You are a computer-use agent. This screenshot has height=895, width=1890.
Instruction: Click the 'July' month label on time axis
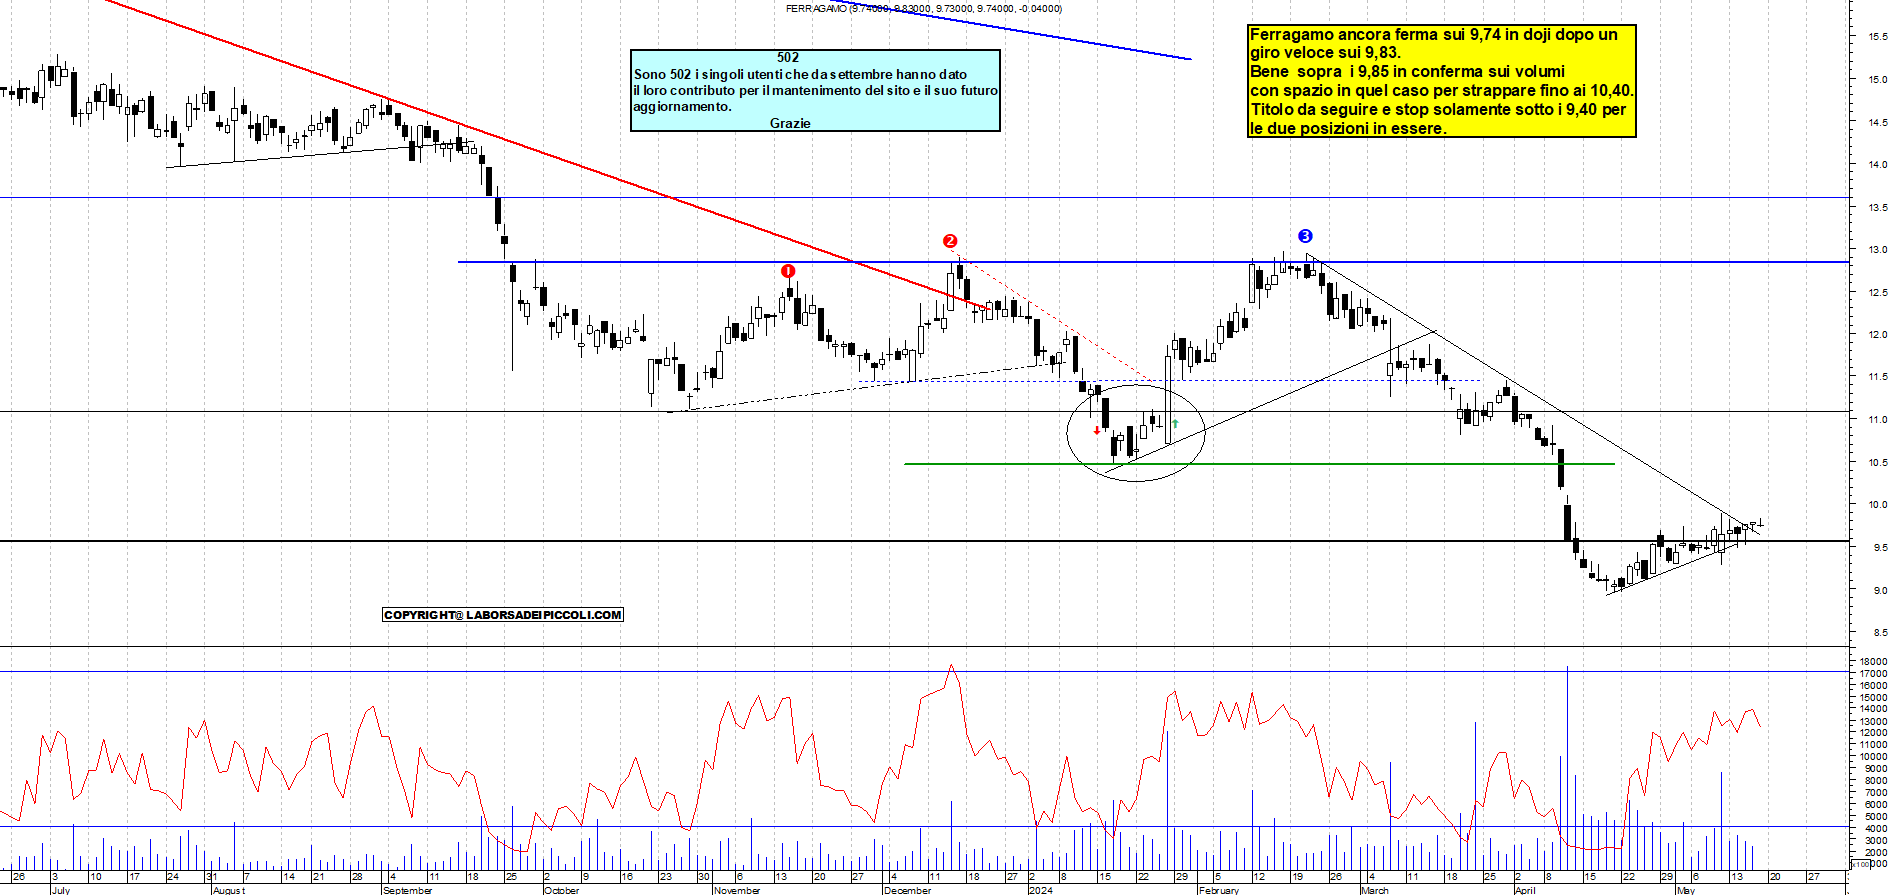pyautogui.click(x=61, y=890)
